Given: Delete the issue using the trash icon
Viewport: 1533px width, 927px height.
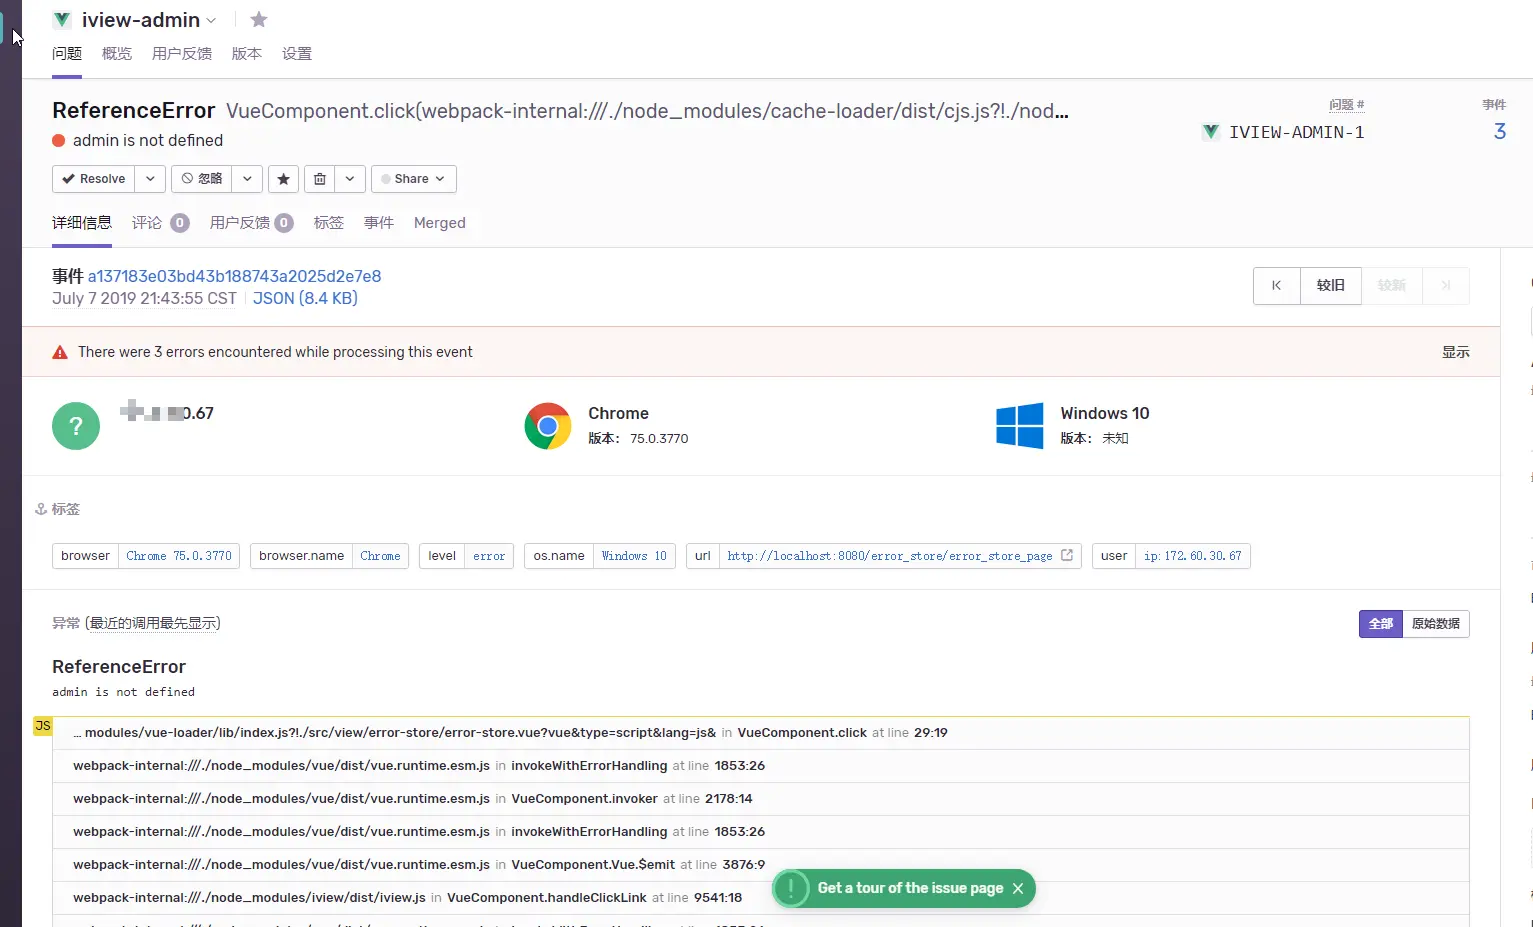Looking at the screenshot, I should (x=320, y=179).
